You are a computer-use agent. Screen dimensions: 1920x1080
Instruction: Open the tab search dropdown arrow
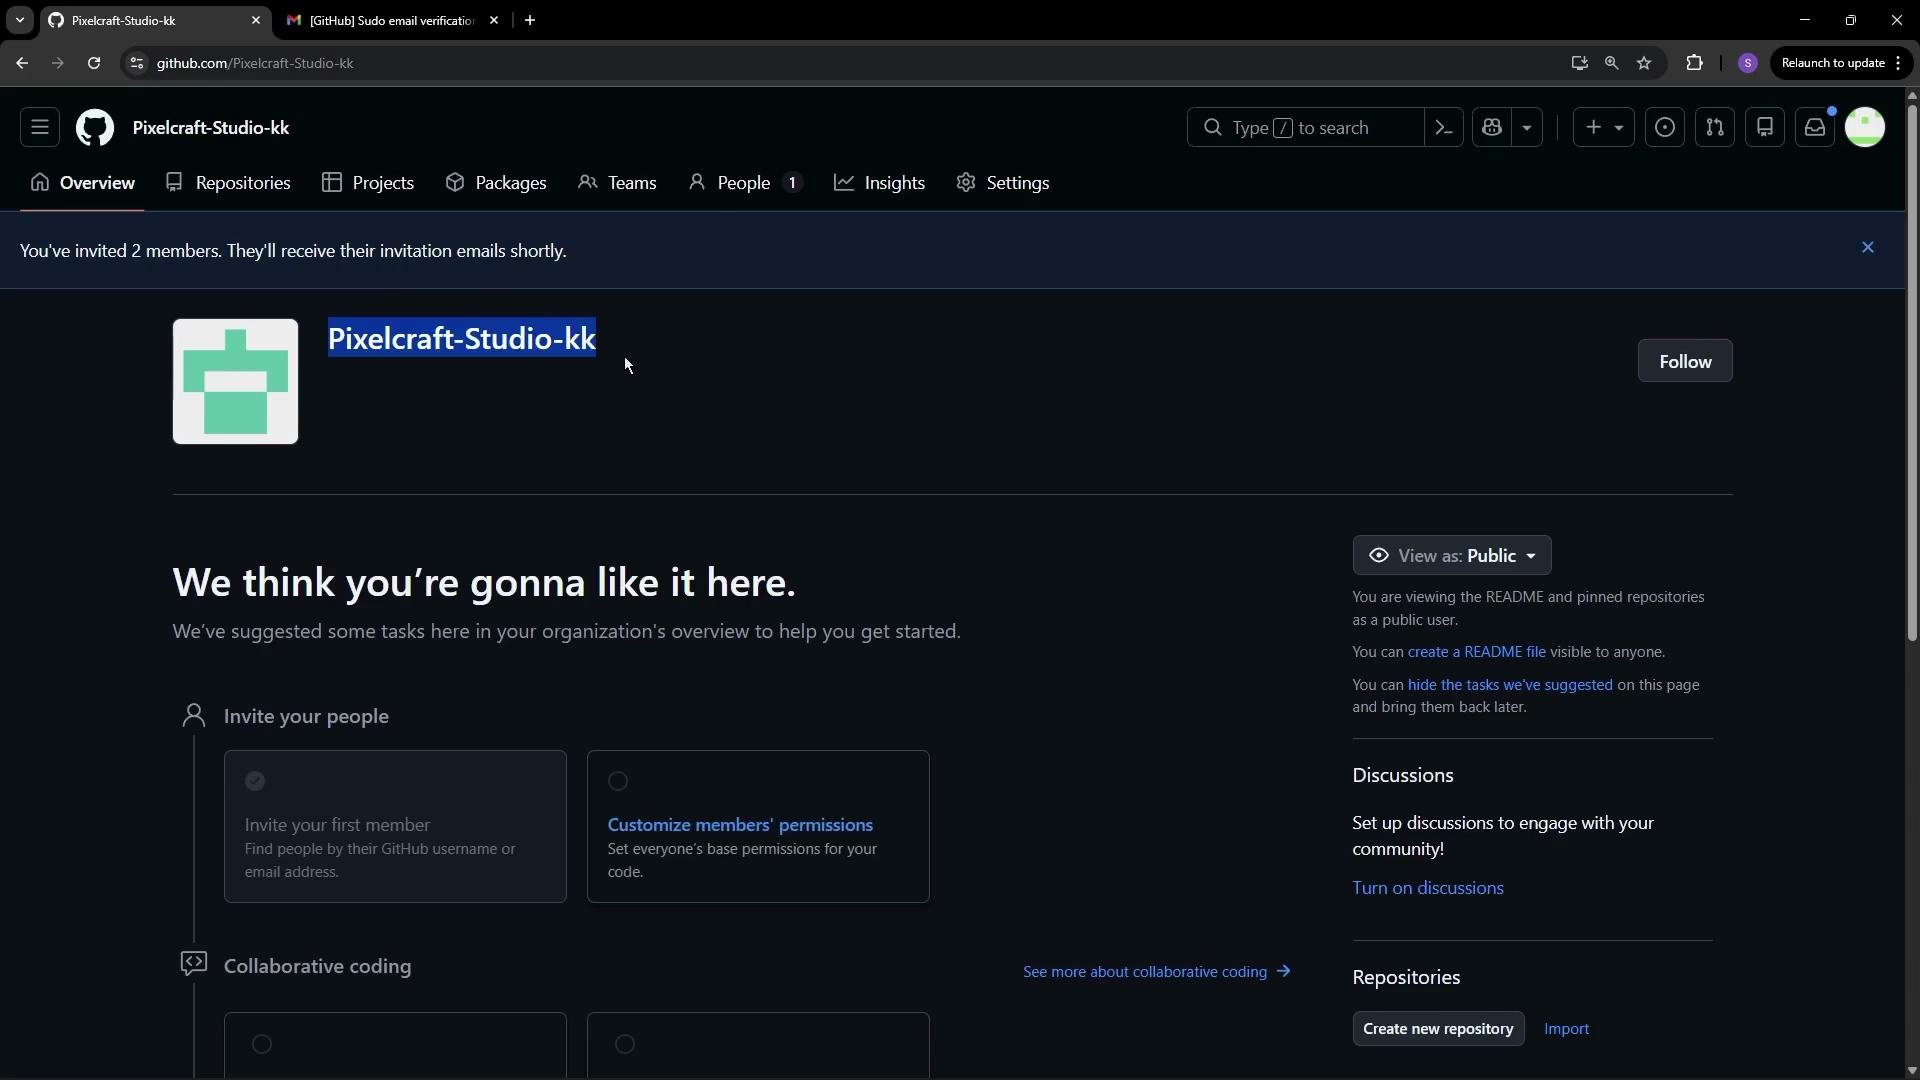click(19, 20)
